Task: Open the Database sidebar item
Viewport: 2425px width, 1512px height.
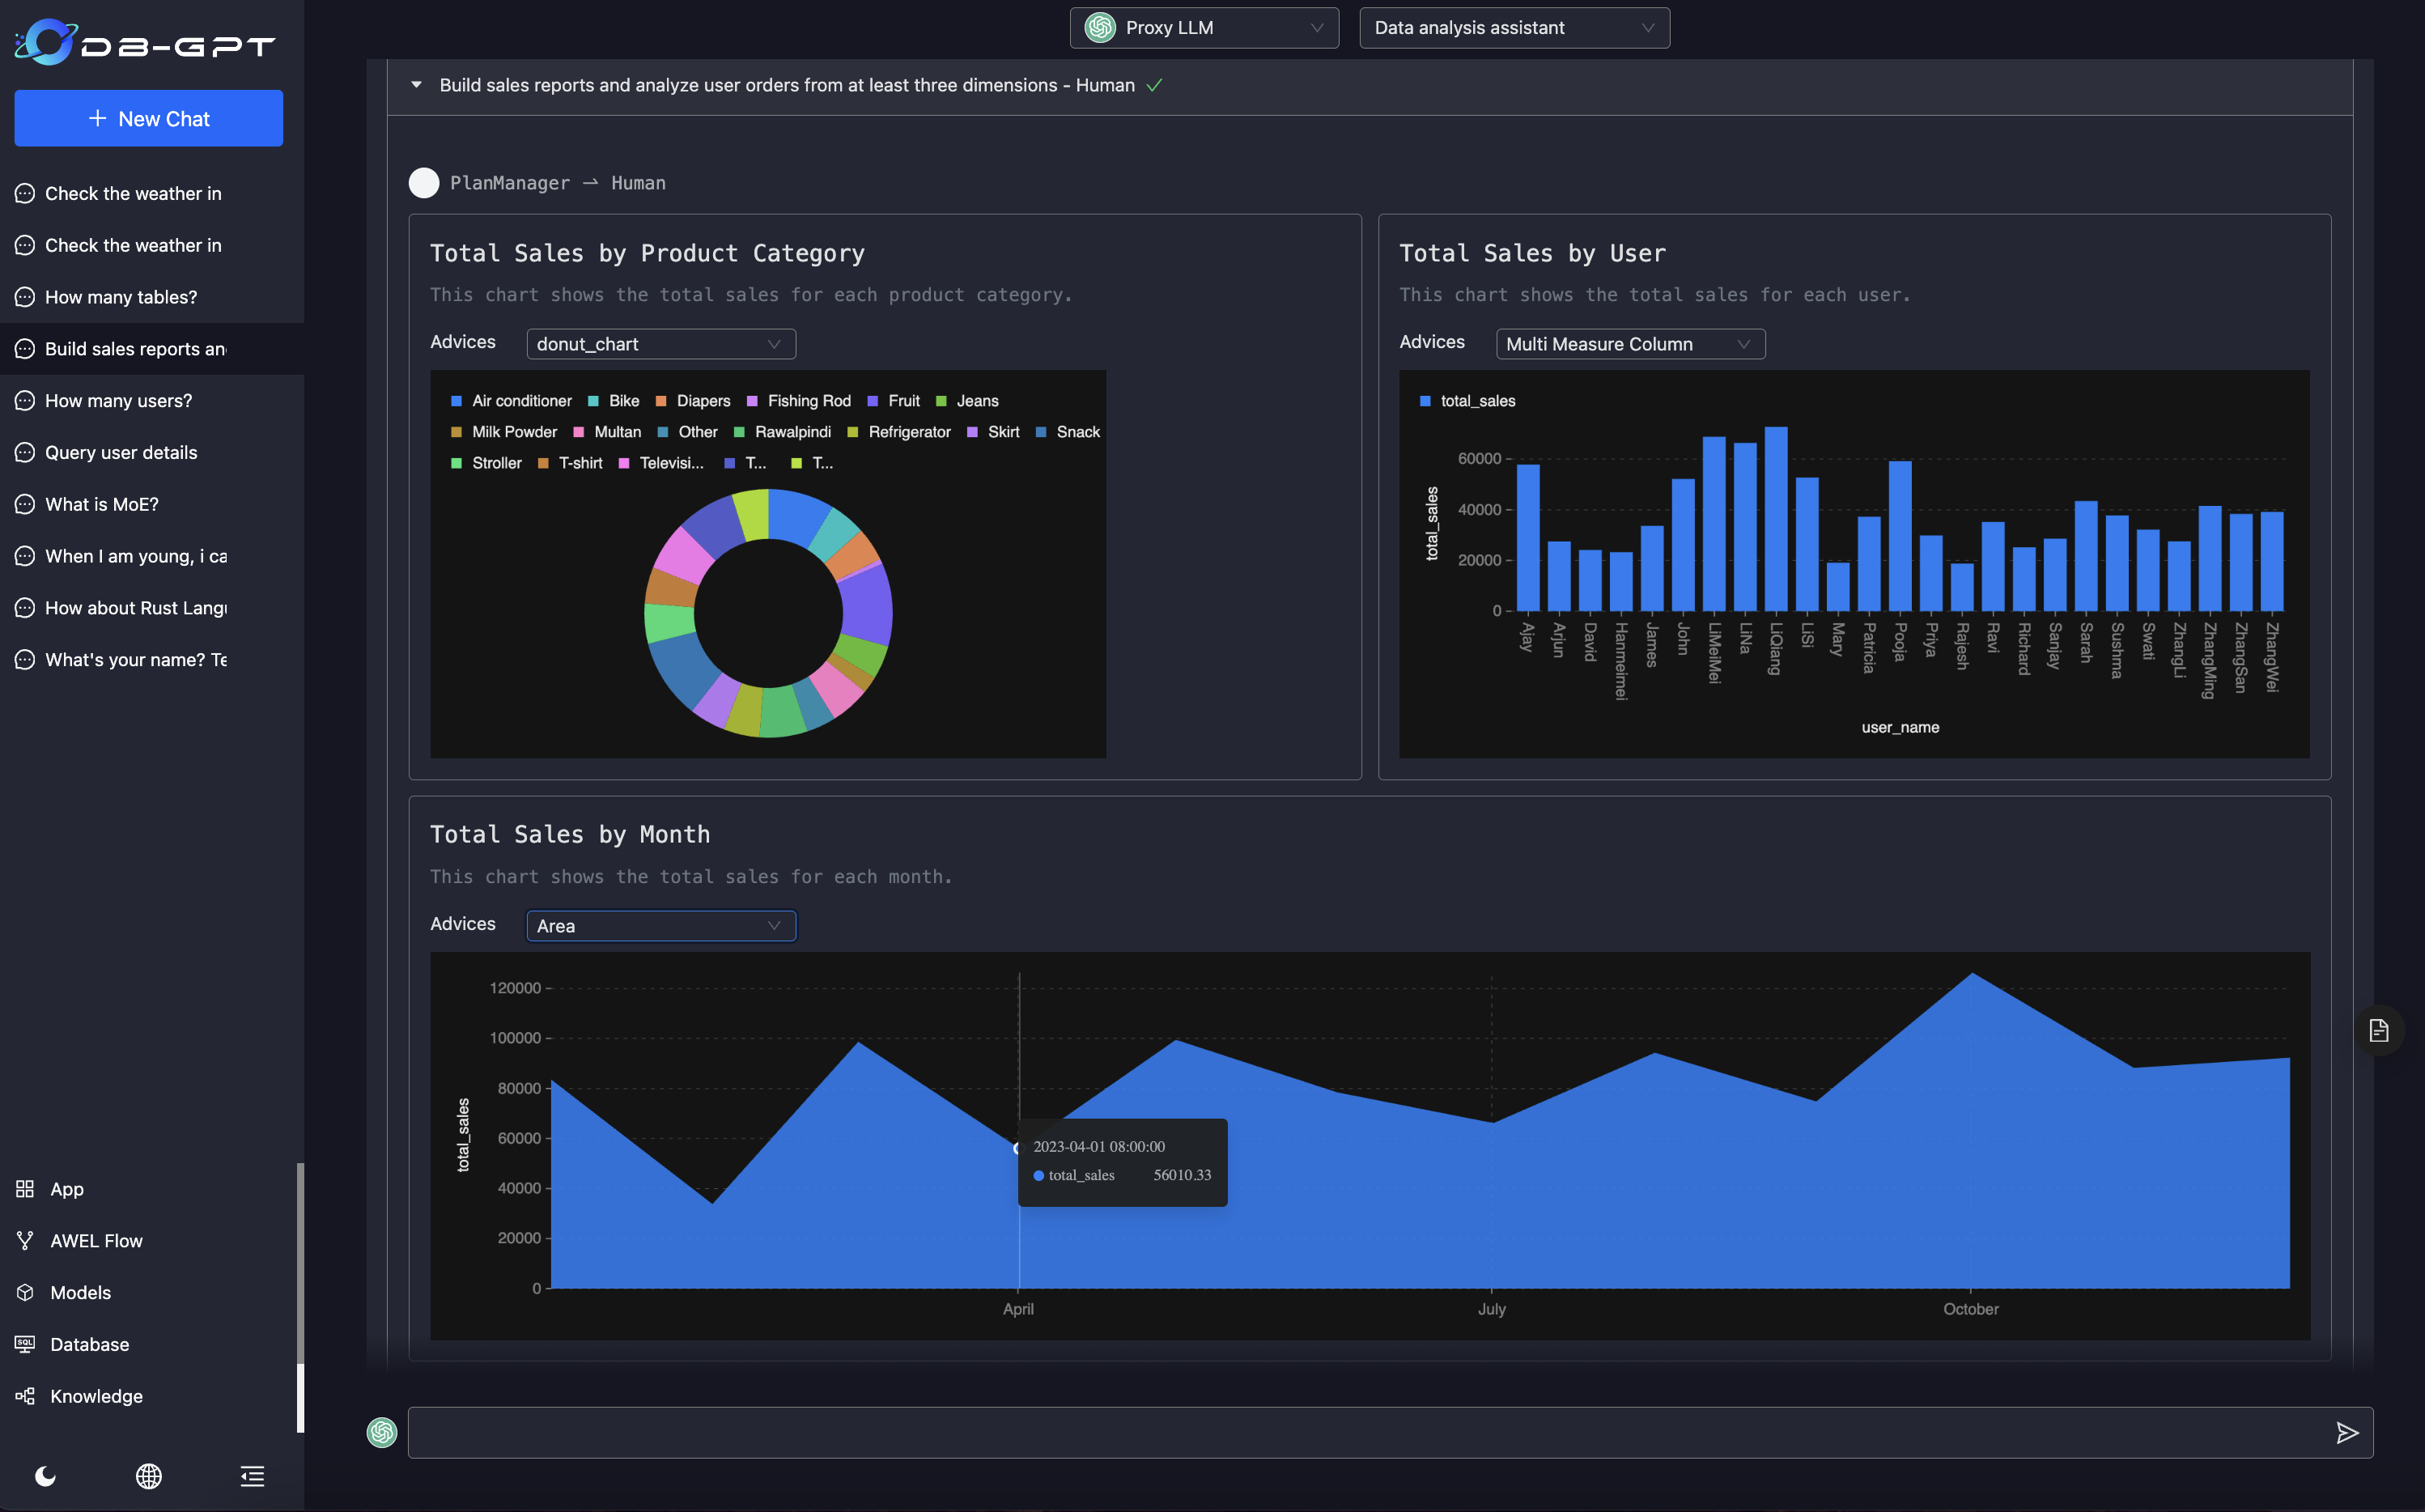Action: point(89,1344)
